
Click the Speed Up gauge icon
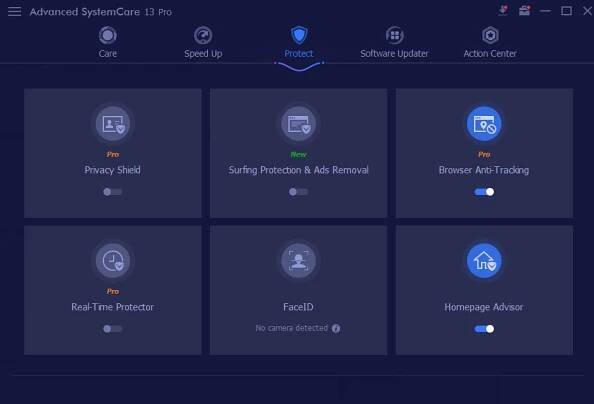(203, 35)
